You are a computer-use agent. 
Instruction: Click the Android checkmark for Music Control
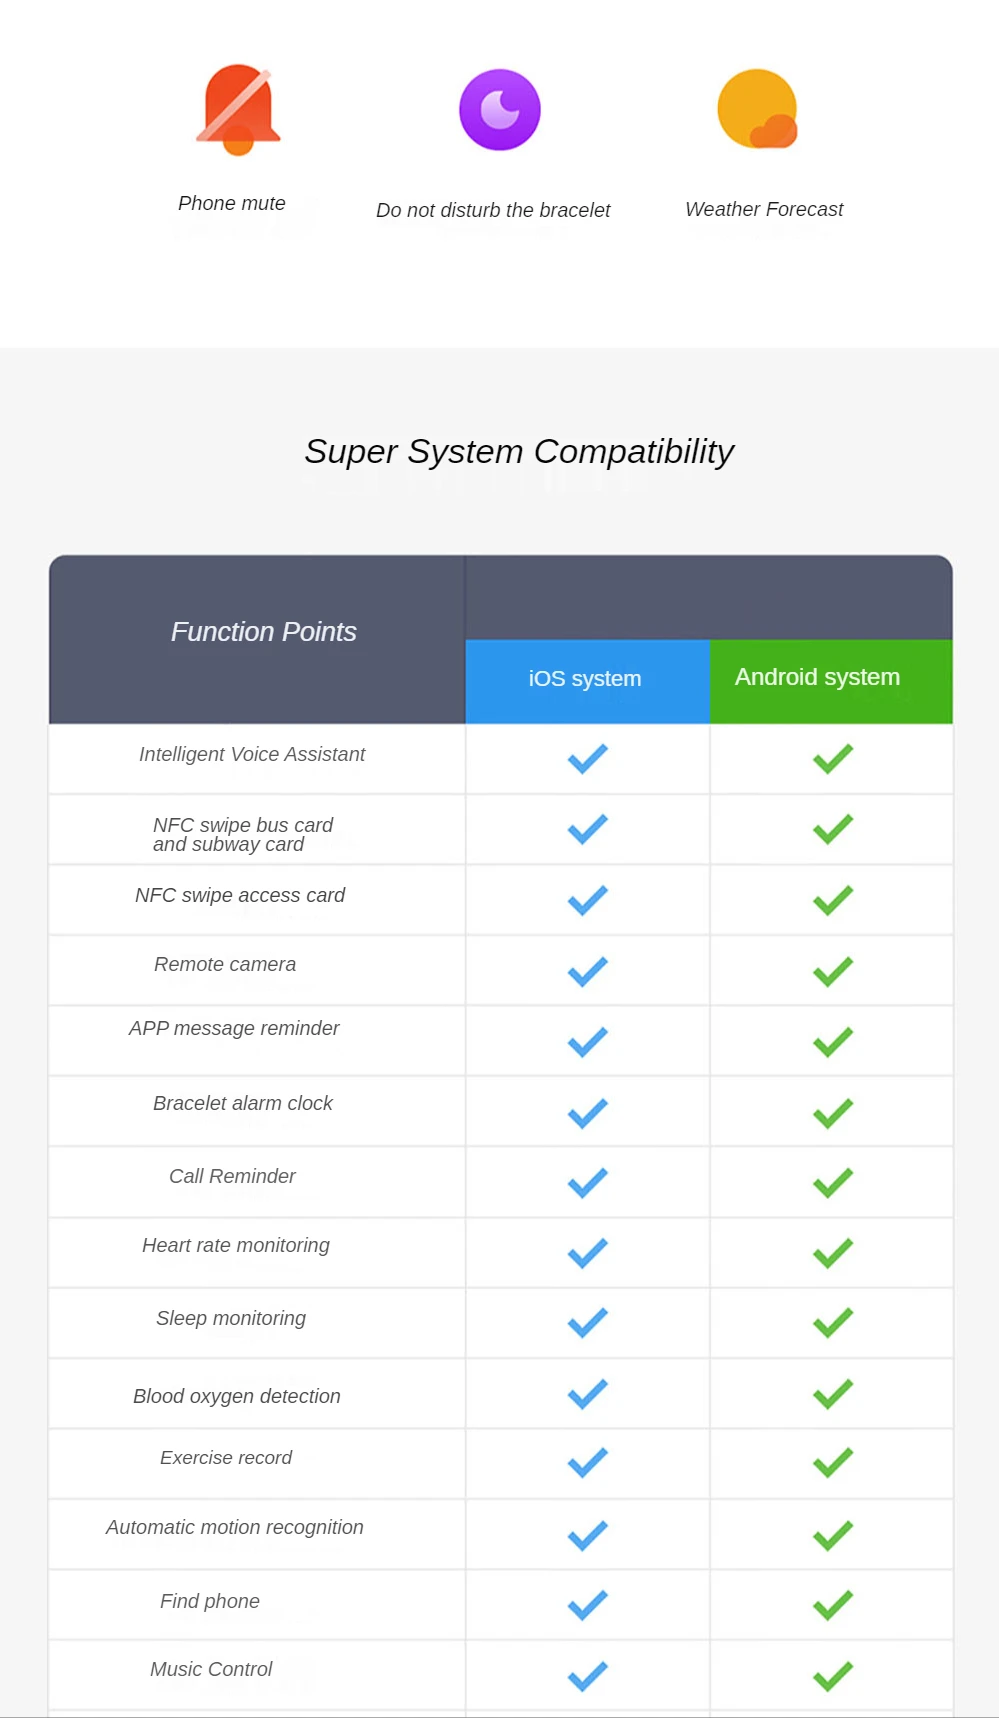(x=833, y=1676)
